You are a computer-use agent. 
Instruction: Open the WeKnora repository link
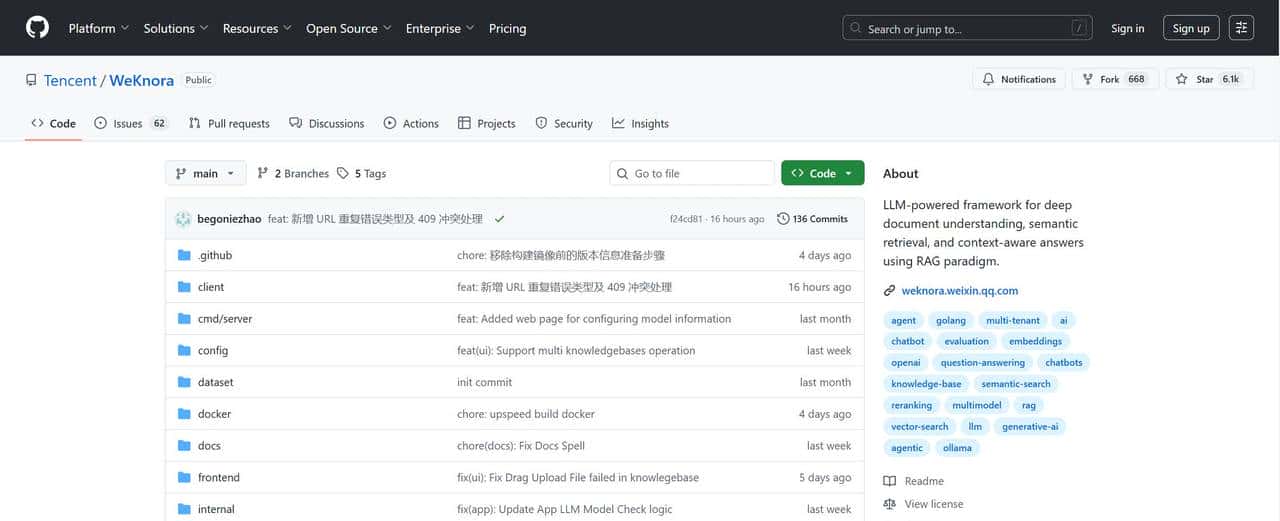pyautogui.click(x=141, y=80)
